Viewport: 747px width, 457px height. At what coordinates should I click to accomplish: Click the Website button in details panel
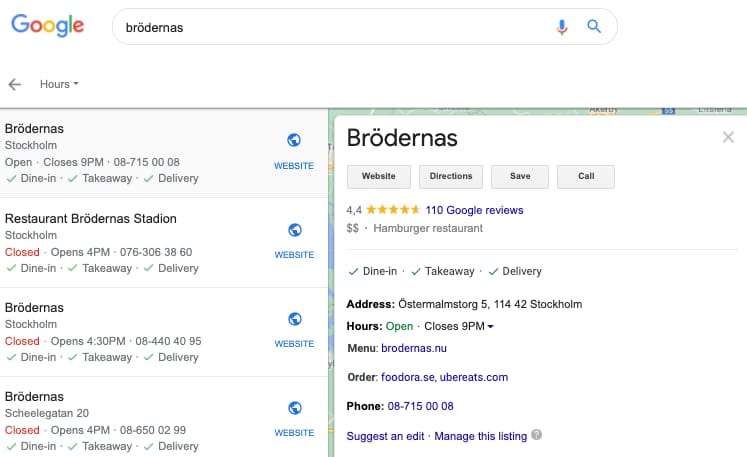[379, 176]
